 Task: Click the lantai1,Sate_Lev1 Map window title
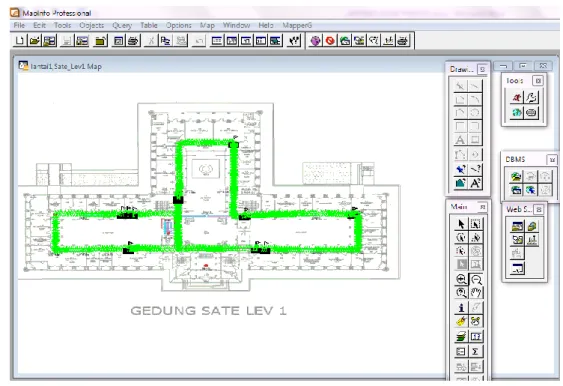point(66,66)
